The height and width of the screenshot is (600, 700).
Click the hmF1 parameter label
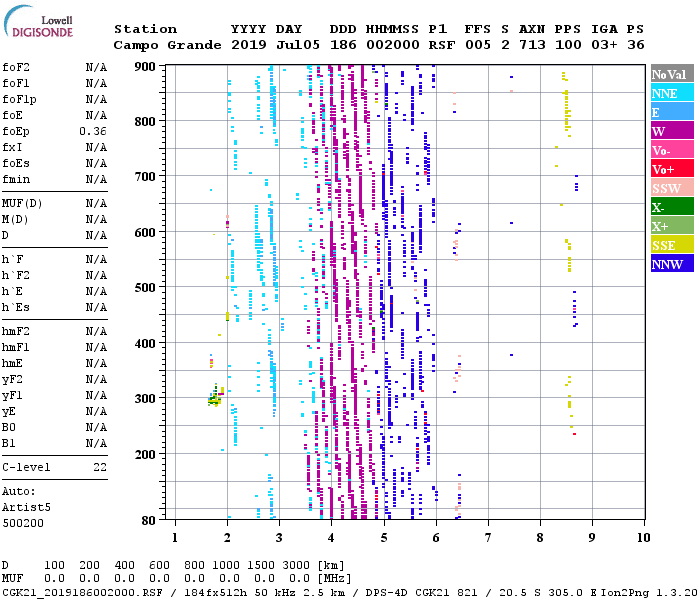point(16,347)
